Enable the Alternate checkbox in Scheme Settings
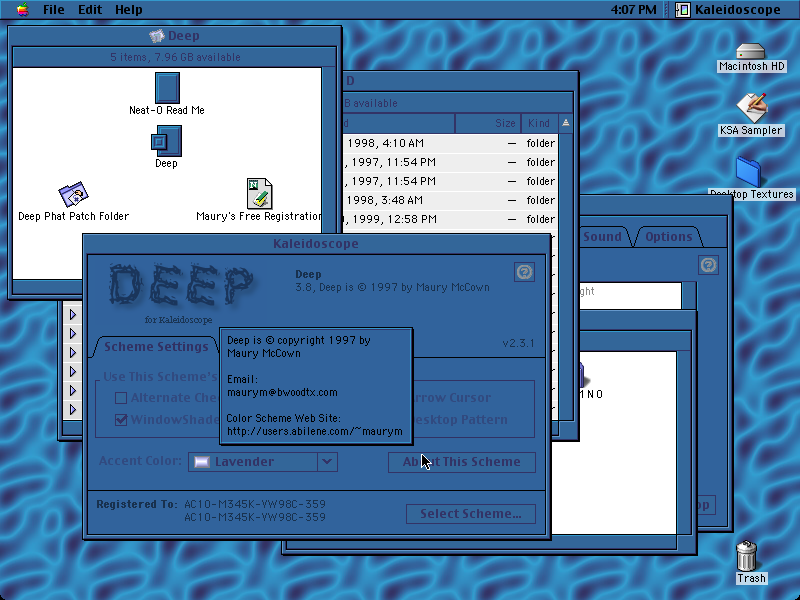This screenshot has height=600, width=800. coord(121,397)
